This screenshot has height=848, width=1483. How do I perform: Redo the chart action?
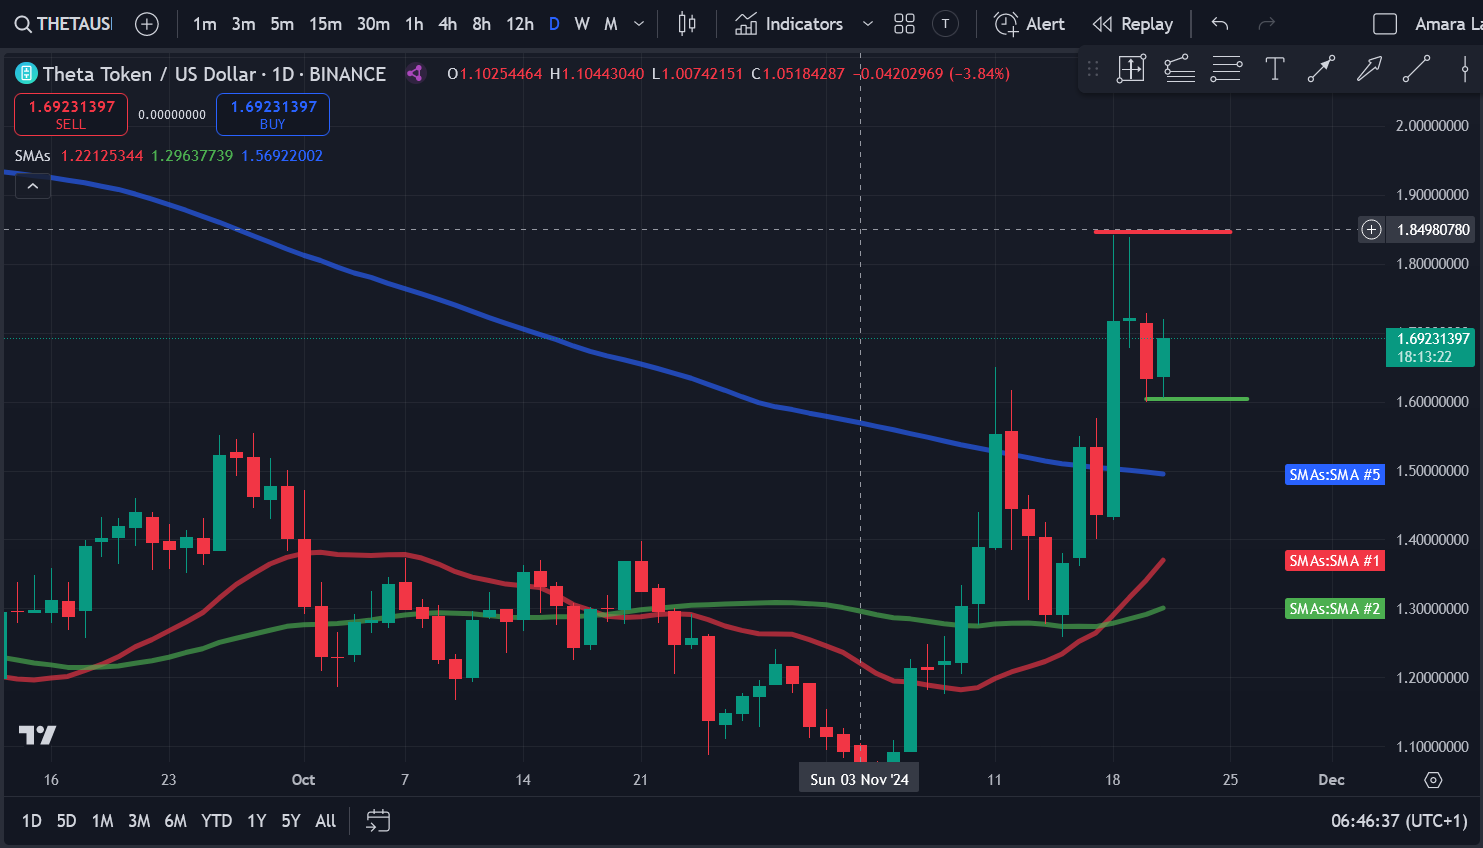click(1267, 24)
